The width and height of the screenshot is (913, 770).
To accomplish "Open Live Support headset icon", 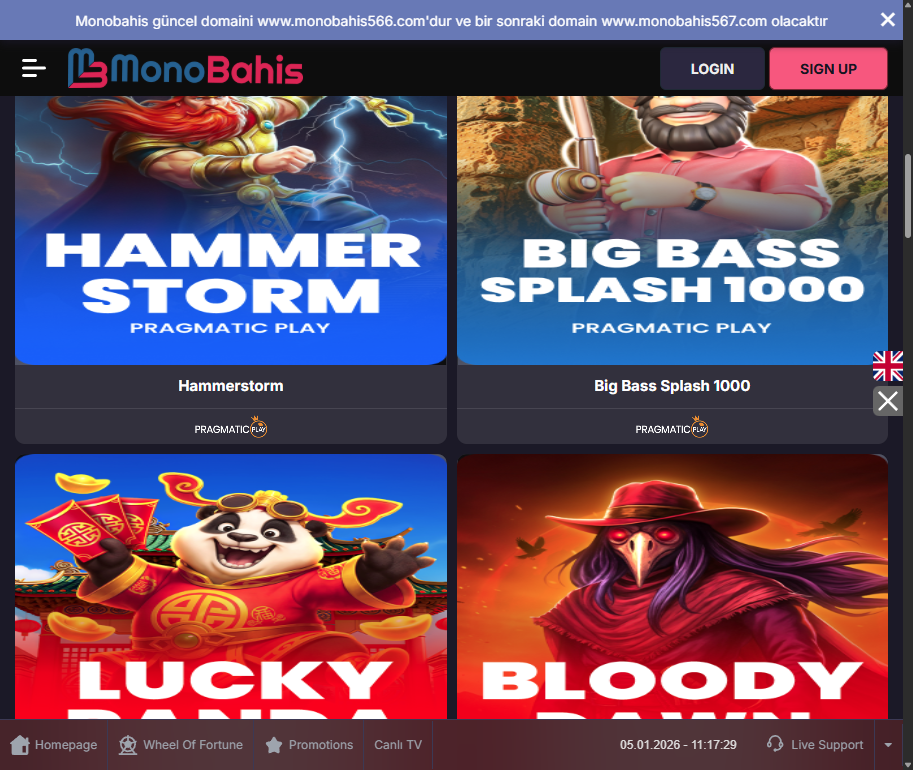I will point(775,744).
